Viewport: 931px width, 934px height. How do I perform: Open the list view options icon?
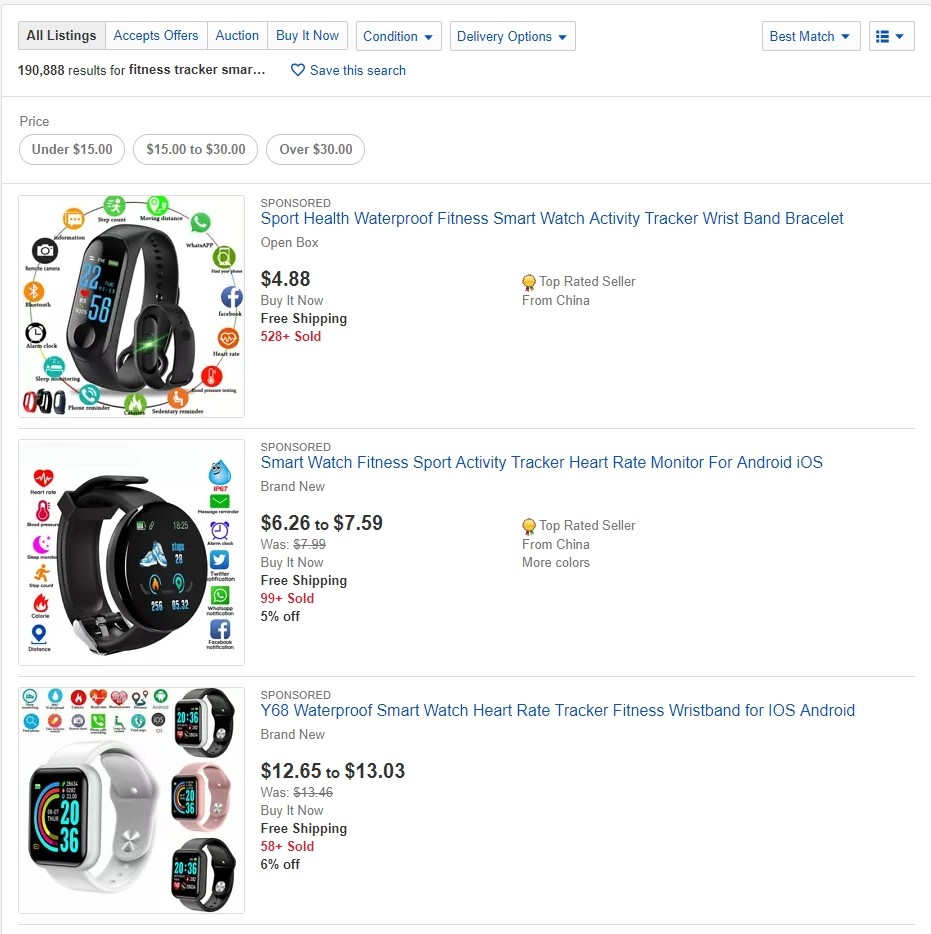tap(891, 36)
